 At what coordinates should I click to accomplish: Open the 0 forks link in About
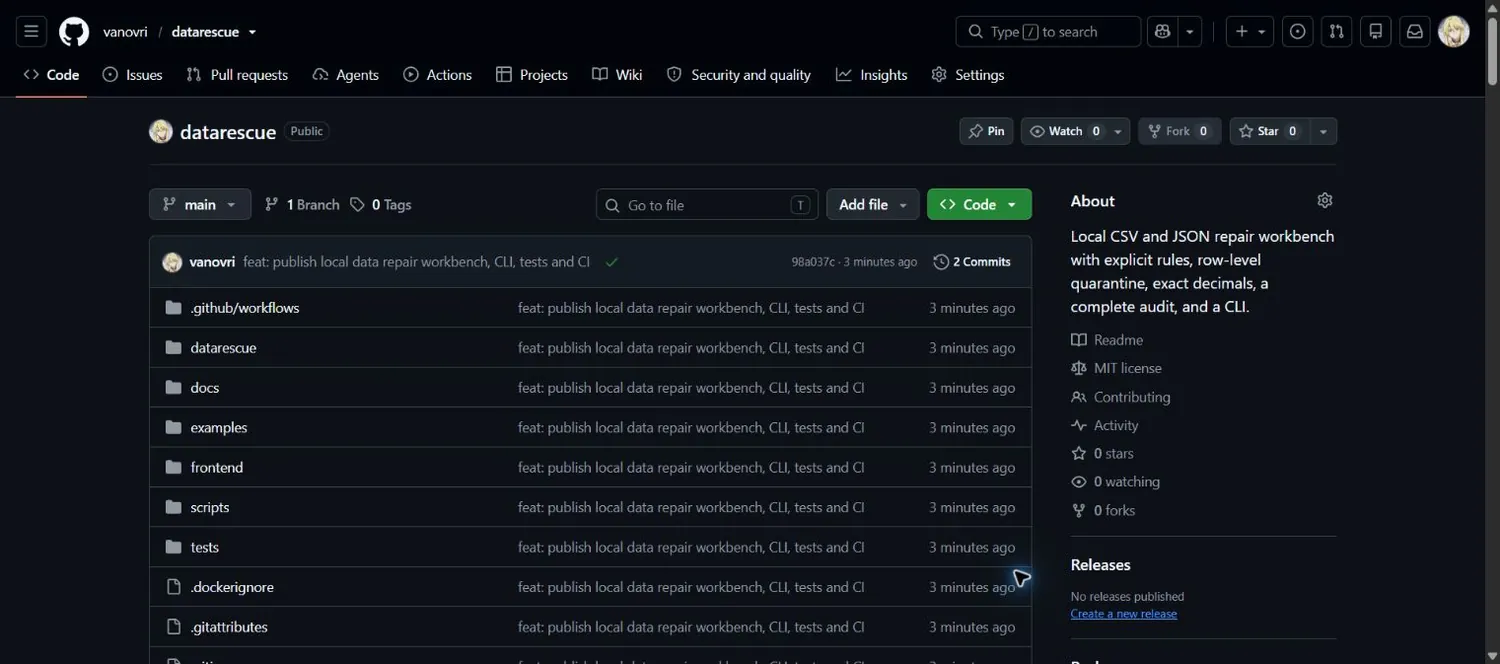pos(1103,510)
